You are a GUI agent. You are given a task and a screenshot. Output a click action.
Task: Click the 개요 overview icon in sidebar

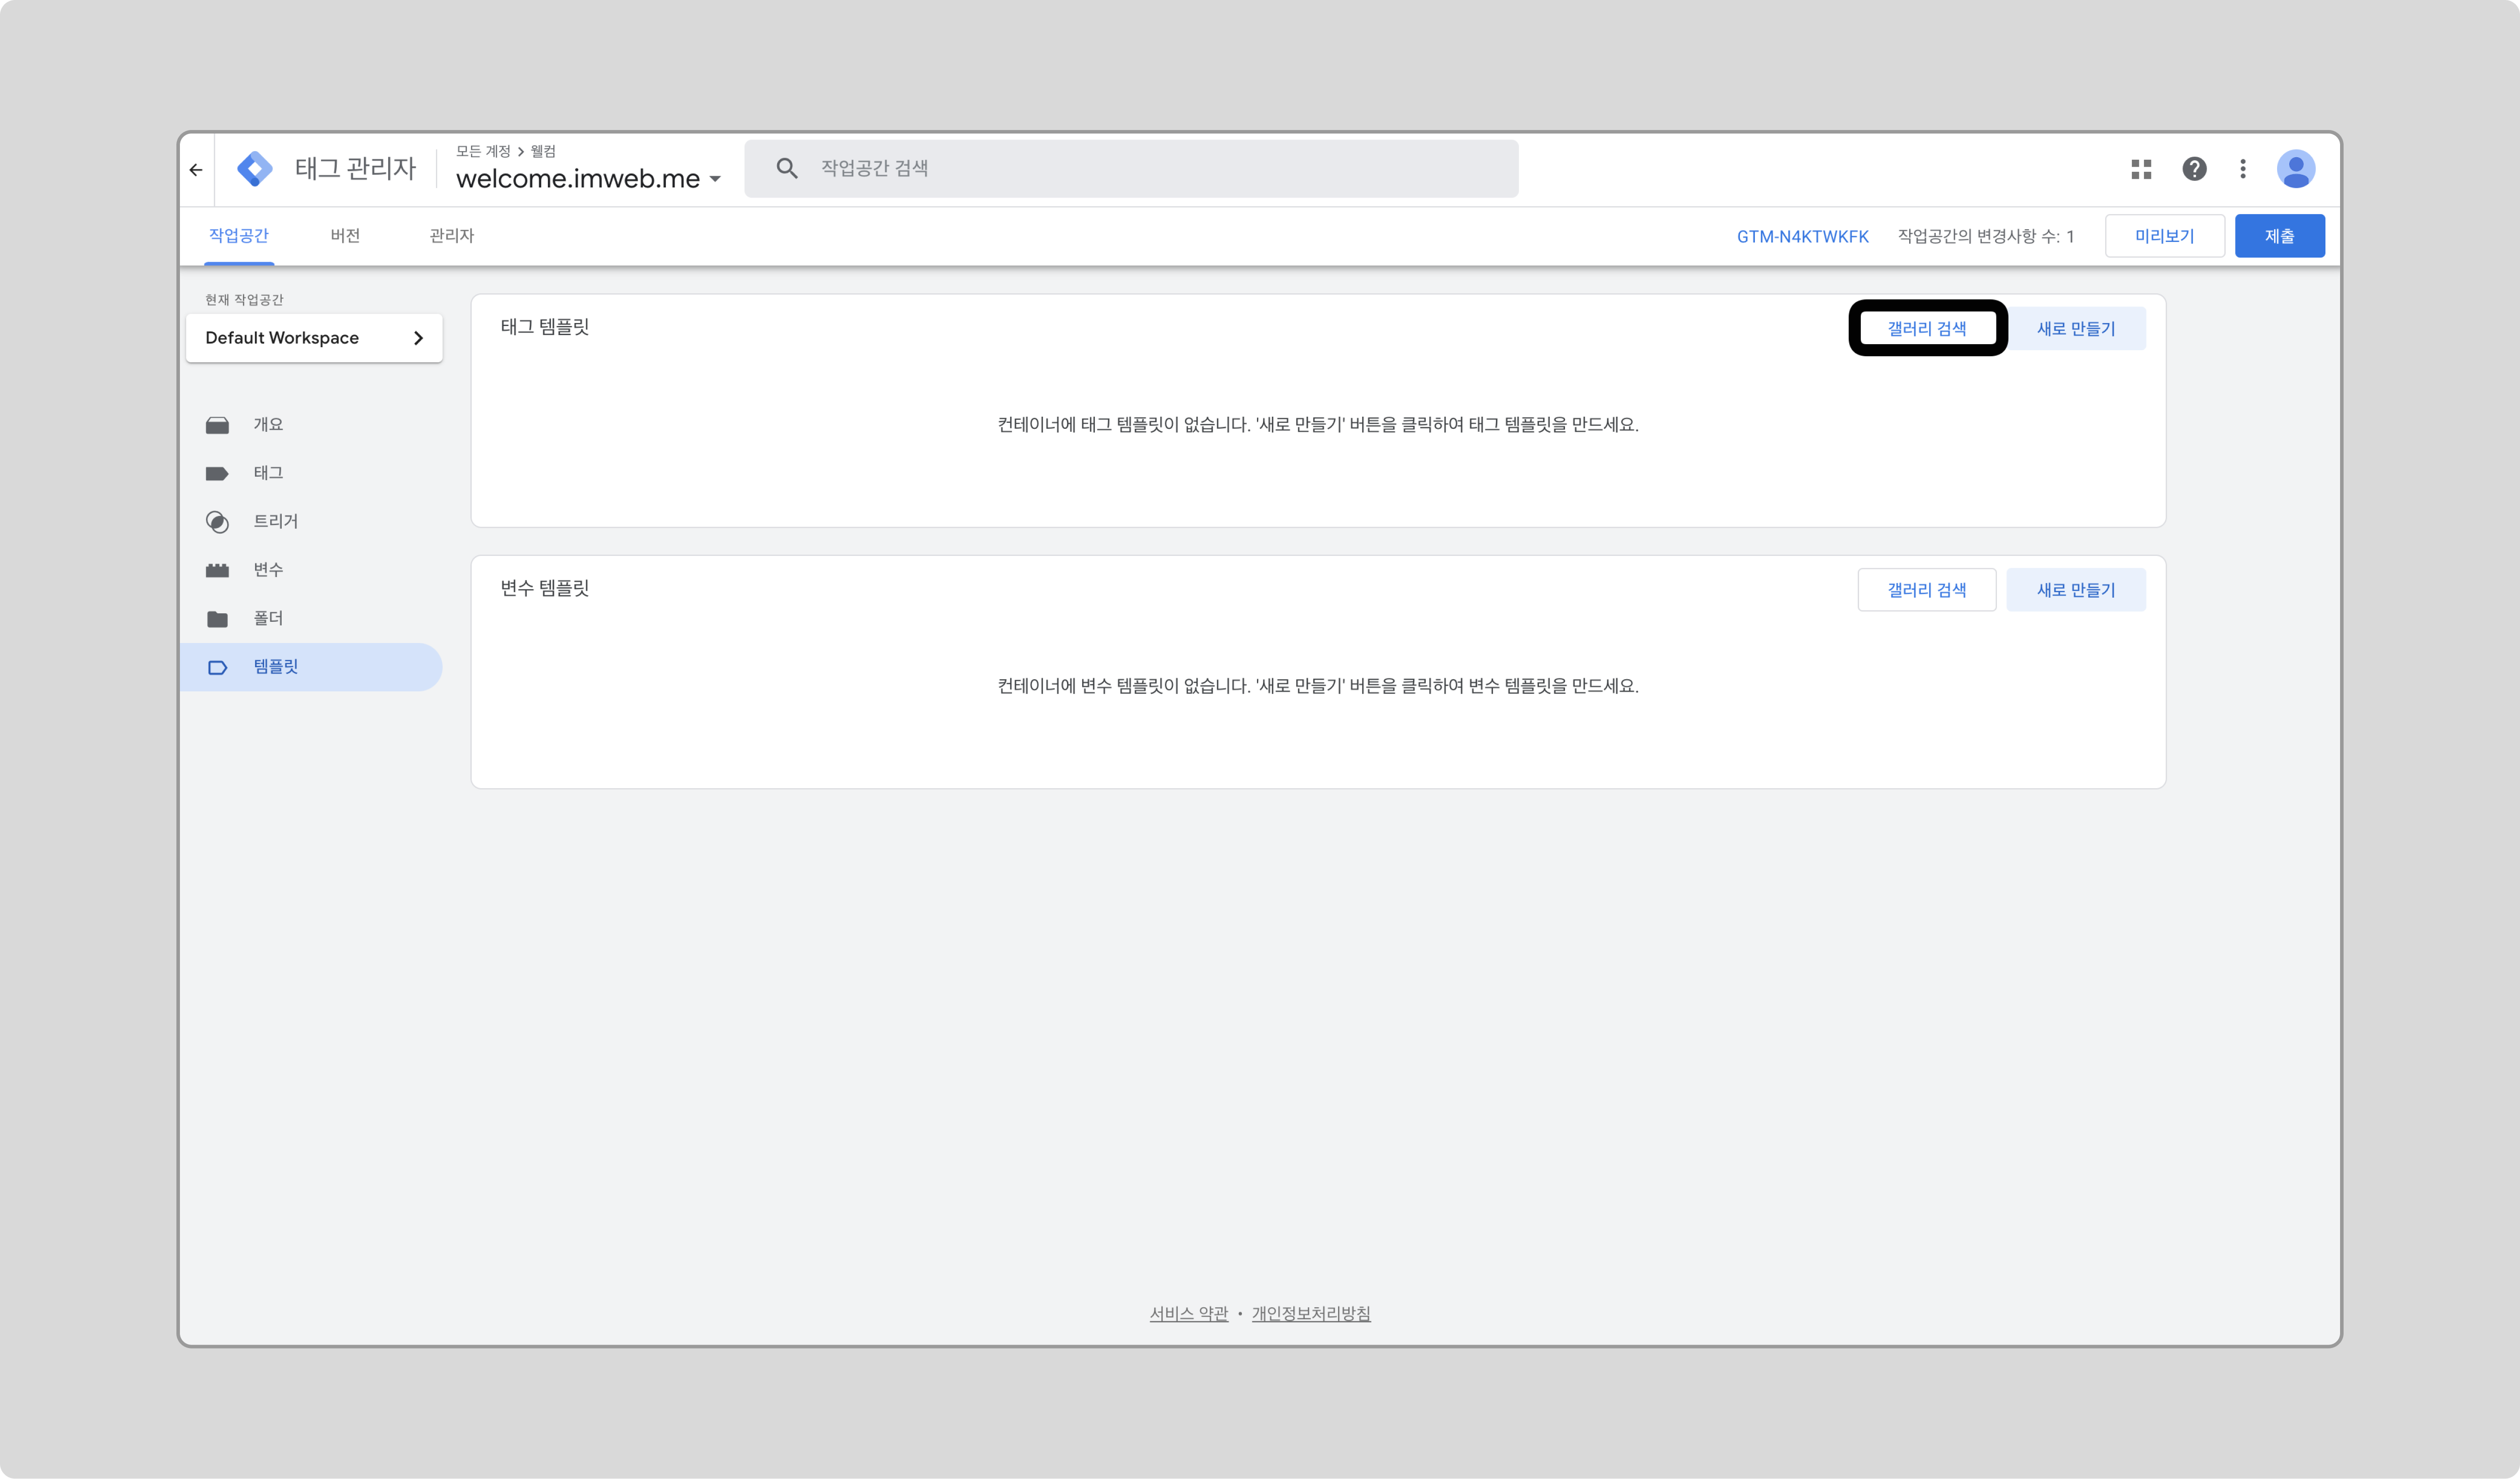point(217,425)
